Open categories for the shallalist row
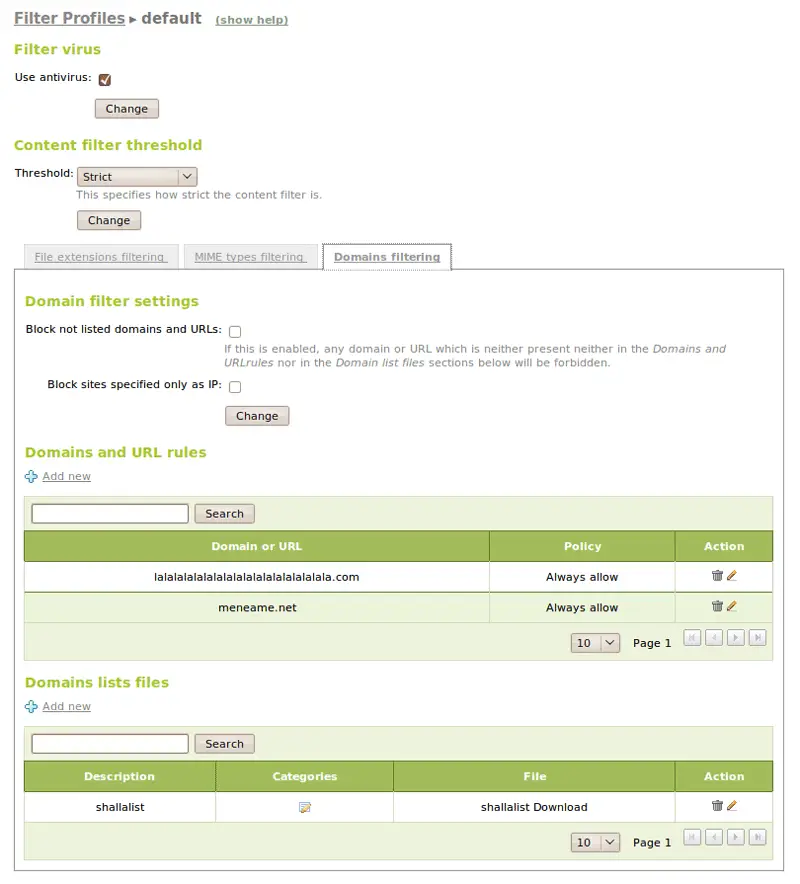Viewport: 800px width, 884px height. click(x=304, y=807)
